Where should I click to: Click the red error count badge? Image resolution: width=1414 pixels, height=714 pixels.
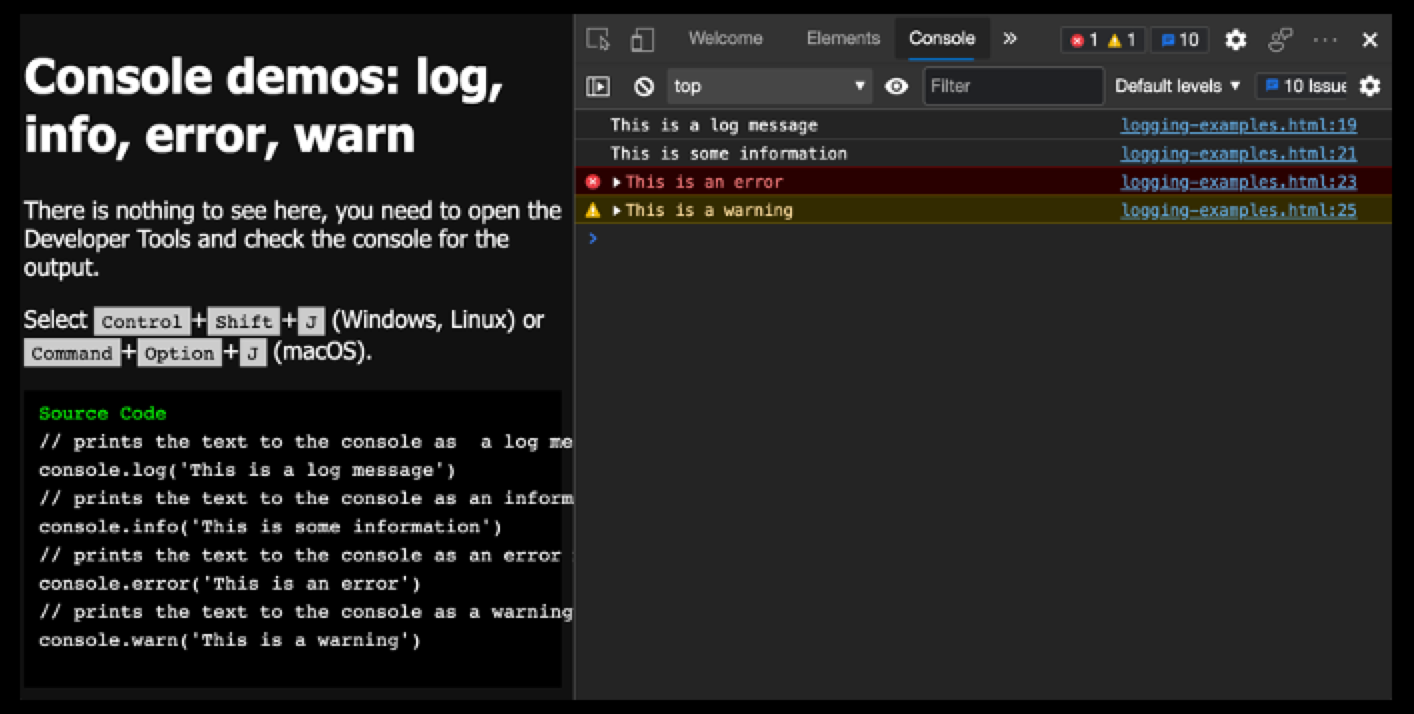[1084, 40]
